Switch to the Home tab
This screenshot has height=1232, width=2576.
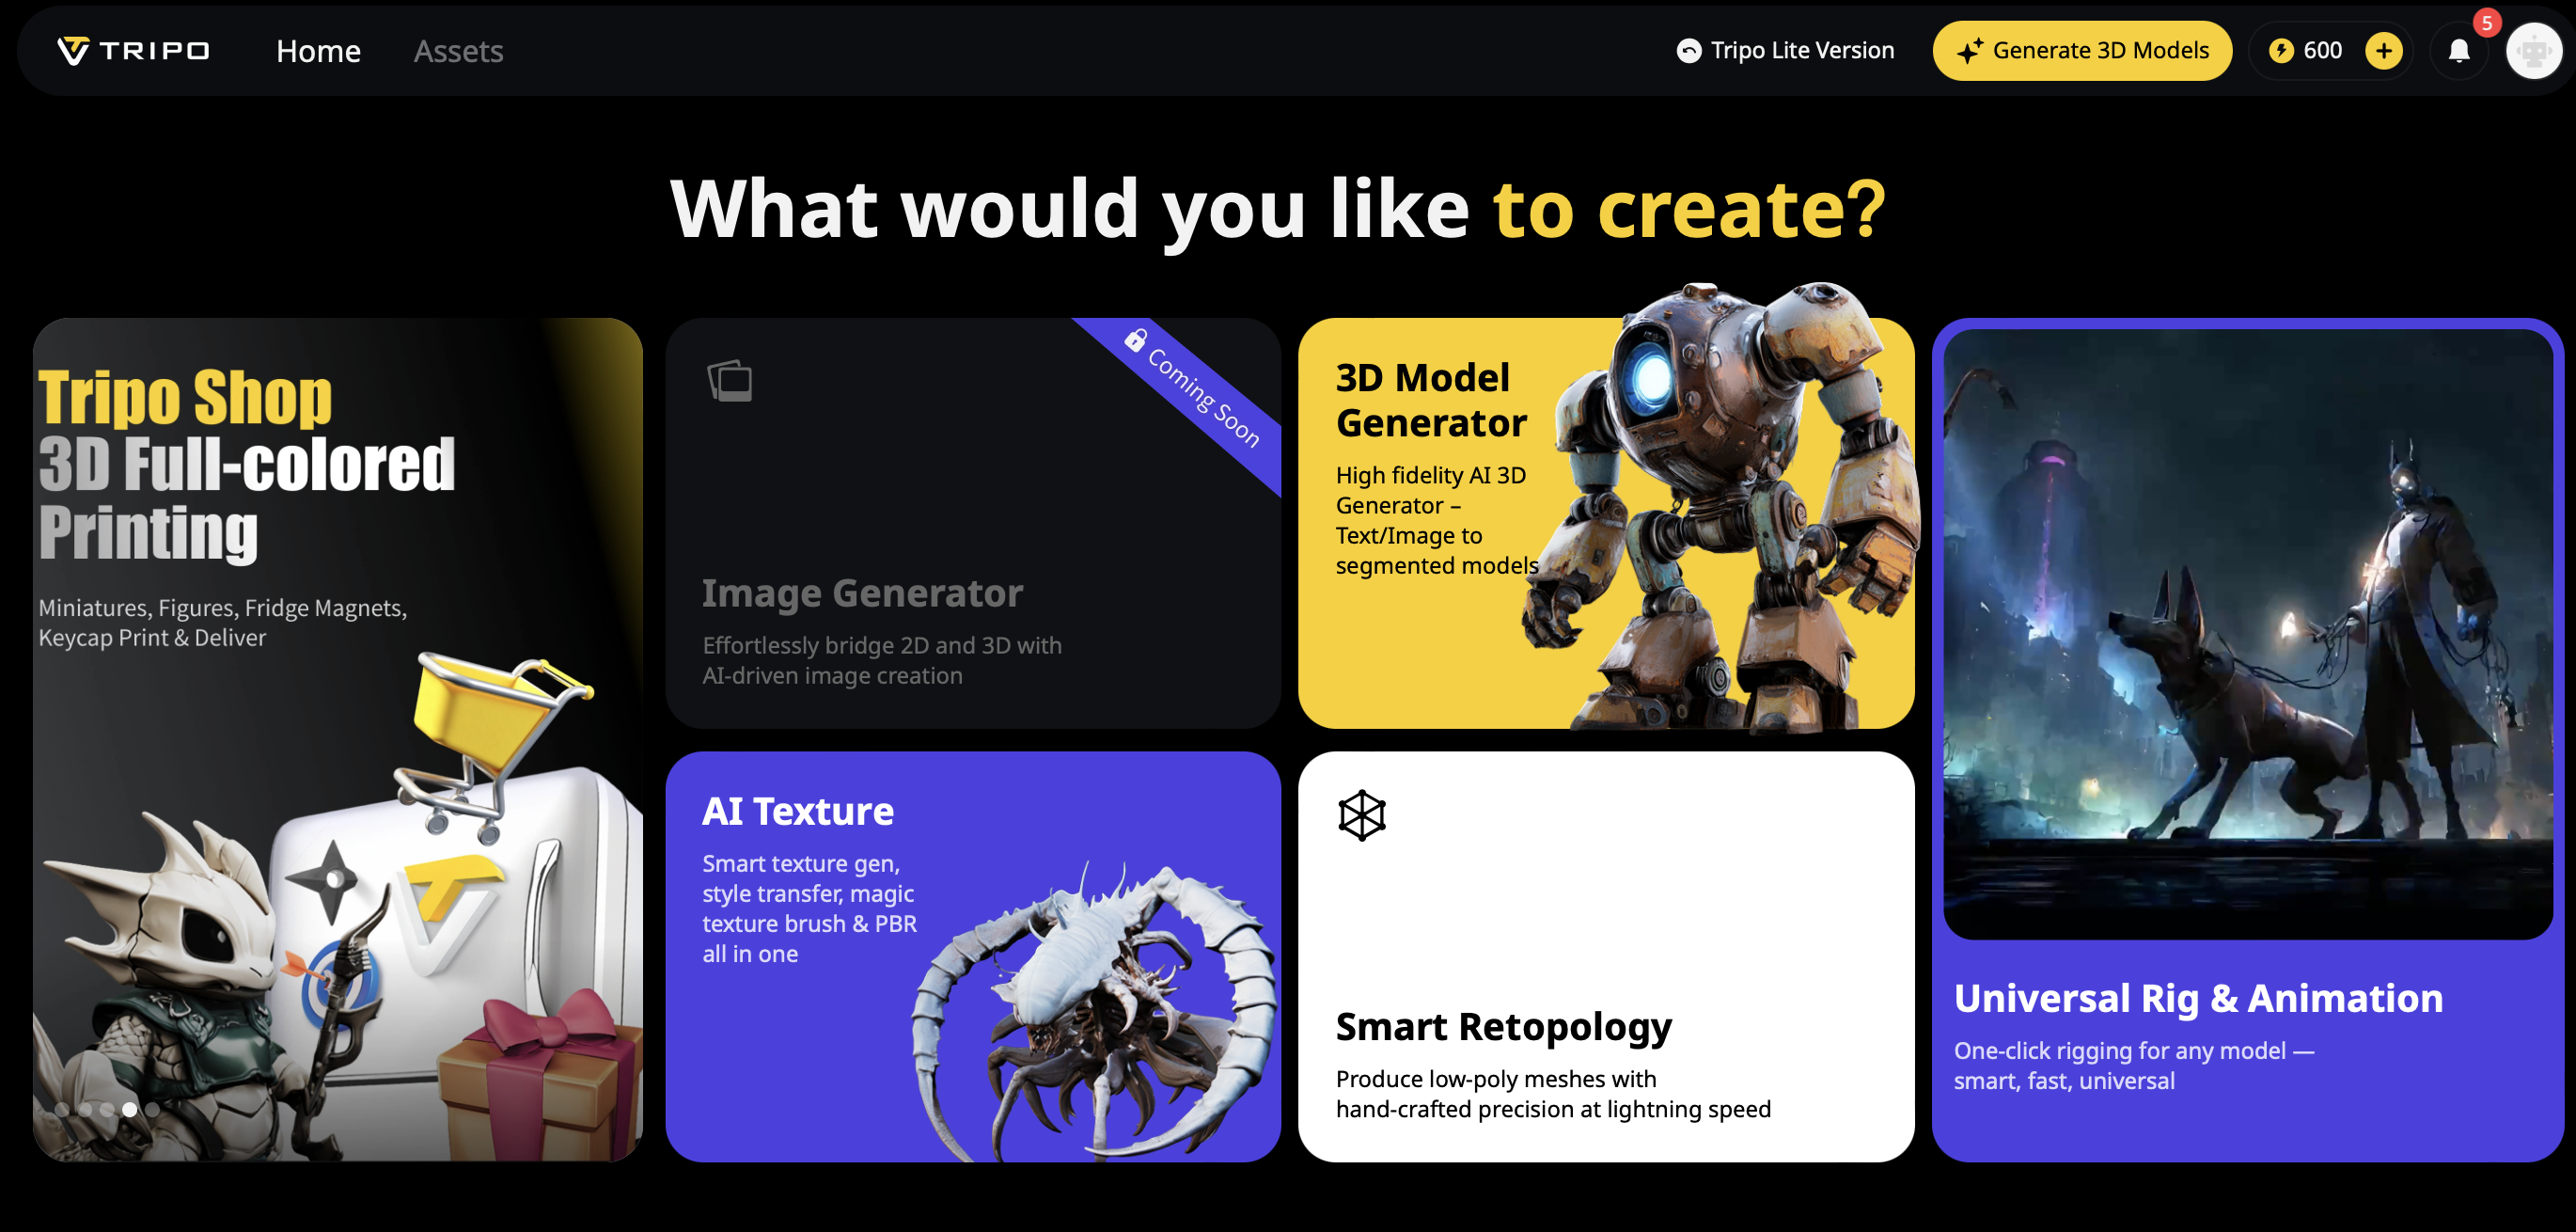click(318, 51)
